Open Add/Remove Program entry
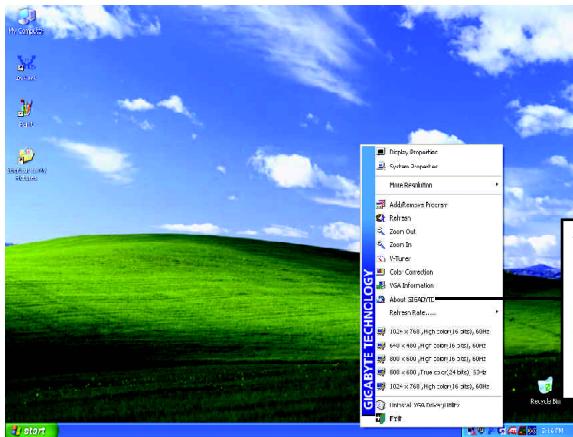This screenshot has width=573, height=437. click(x=439, y=205)
